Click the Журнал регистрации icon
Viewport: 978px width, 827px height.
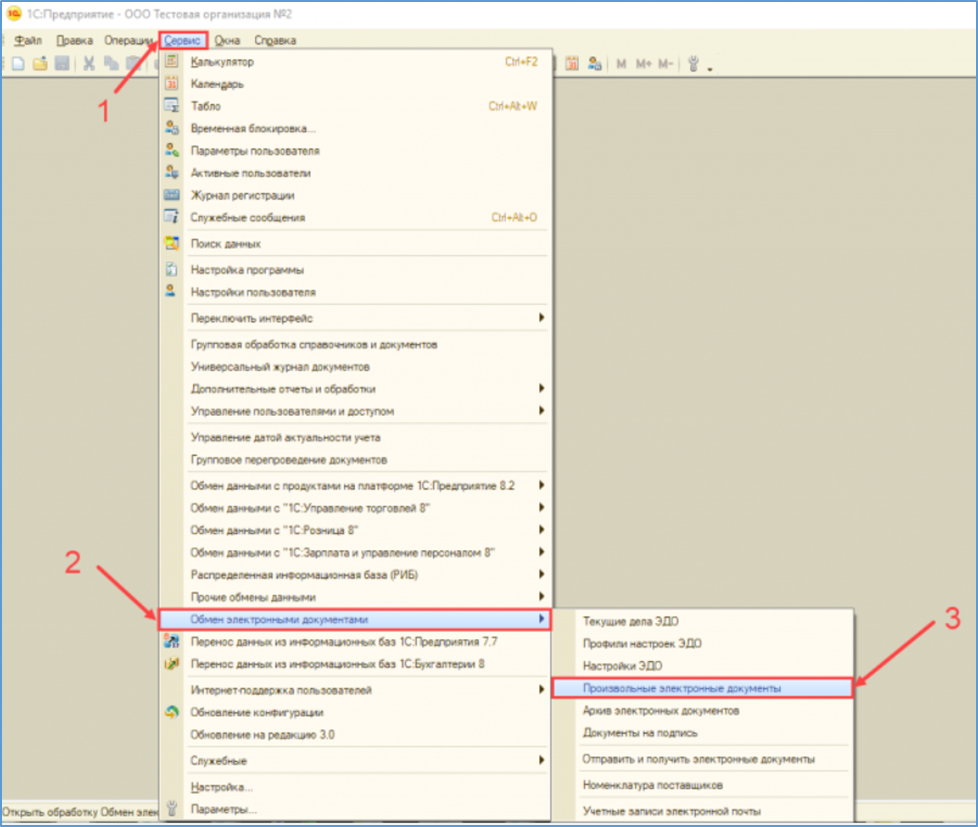click(x=172, y=195)
